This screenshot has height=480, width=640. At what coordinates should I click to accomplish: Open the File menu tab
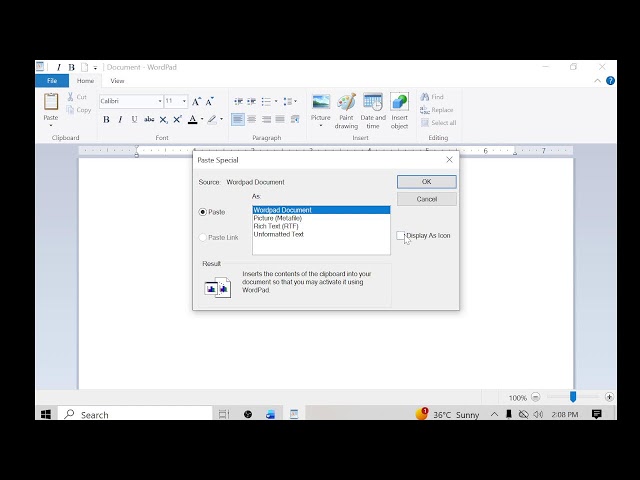52,81
